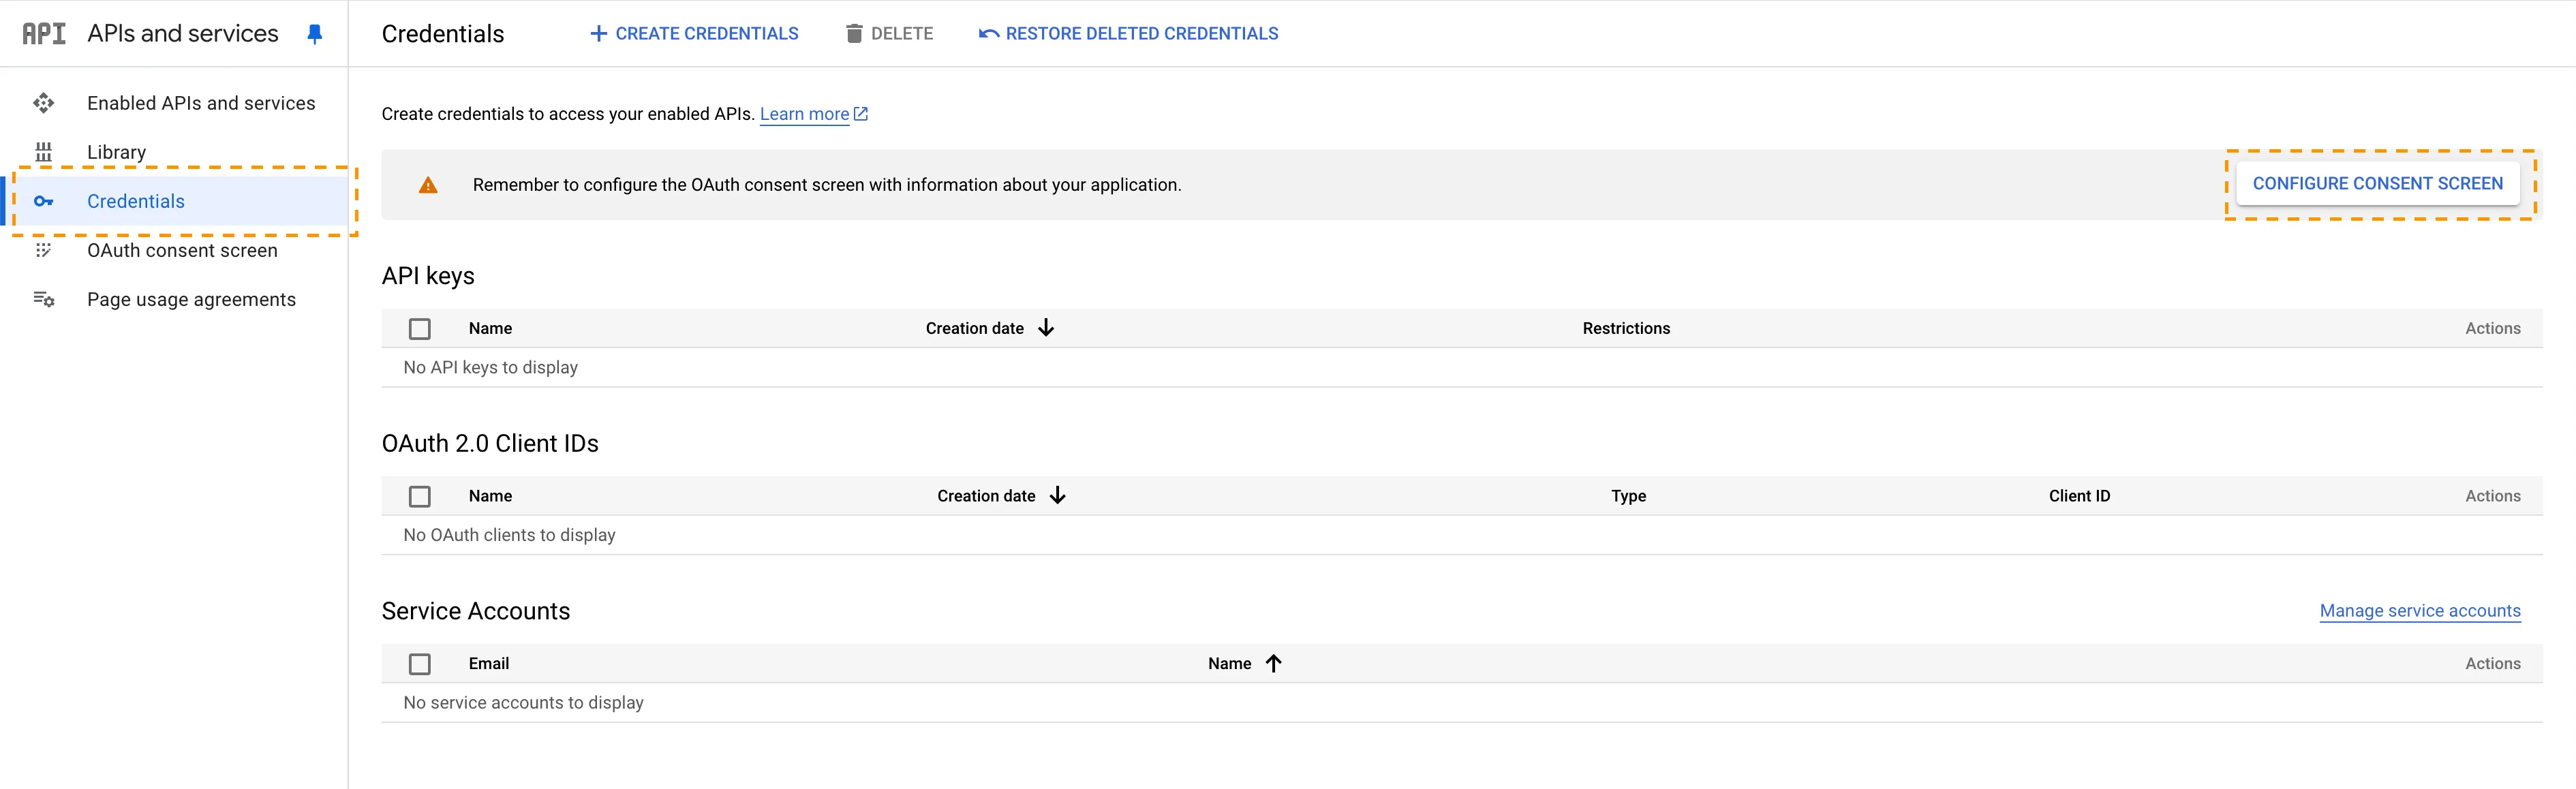Click the external link icon after Learn more
Image resolution: width=2576 pixels, height=789 pixels.
[861, 113]
